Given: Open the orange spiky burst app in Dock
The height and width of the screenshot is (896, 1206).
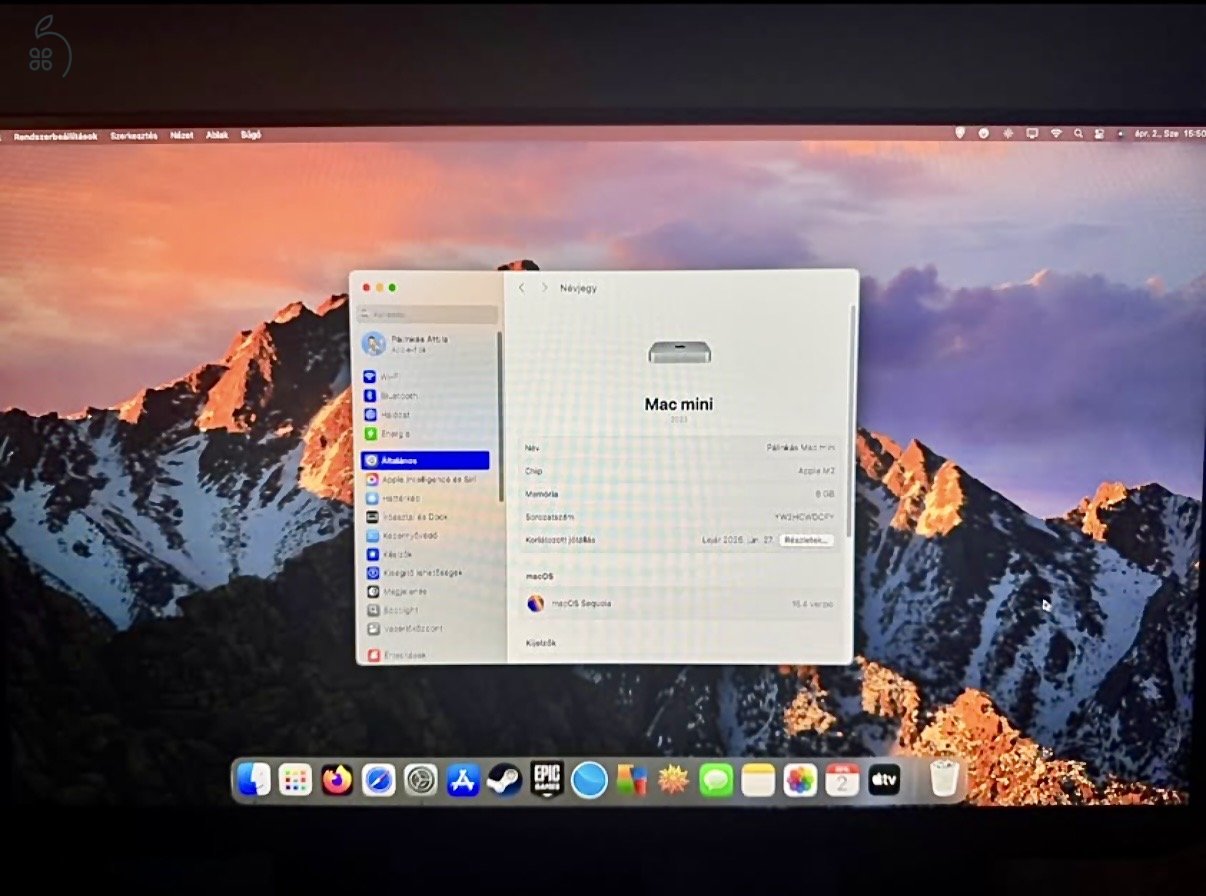Looking at the screenshot, I should [x=673, y=779].
